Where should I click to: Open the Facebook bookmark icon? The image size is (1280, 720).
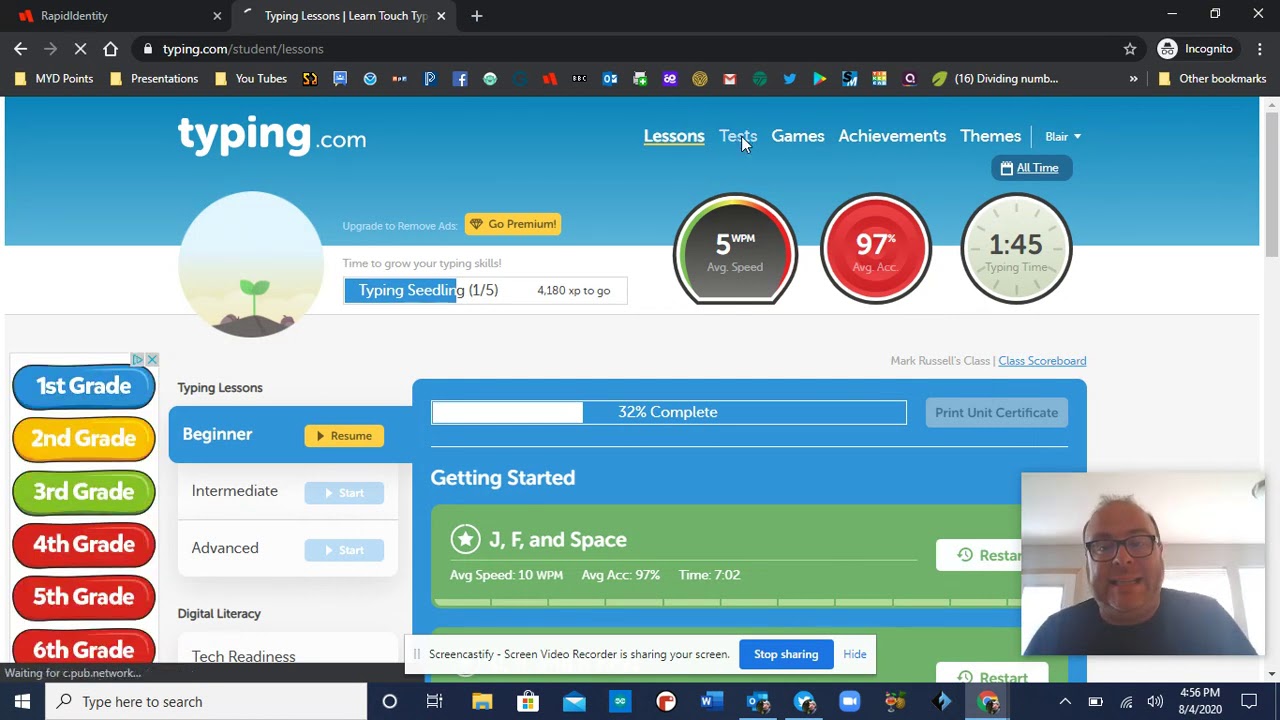pyautogui.click(x=460, y=79)
